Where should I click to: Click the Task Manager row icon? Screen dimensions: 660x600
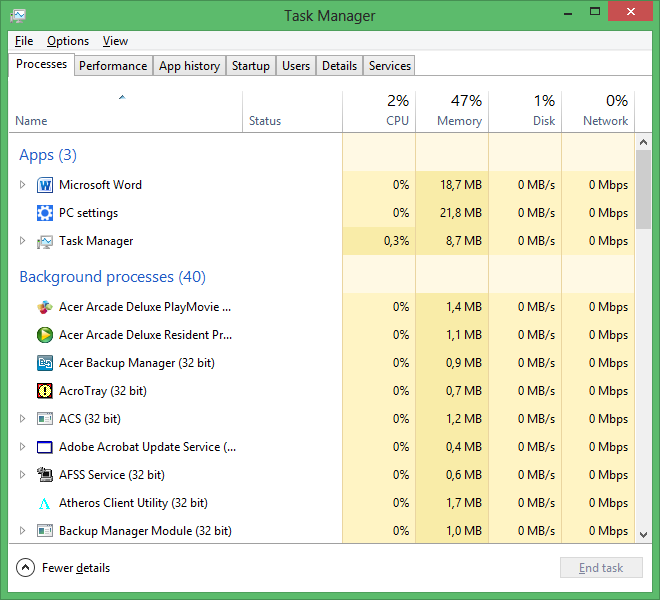(x=45, y=241)
